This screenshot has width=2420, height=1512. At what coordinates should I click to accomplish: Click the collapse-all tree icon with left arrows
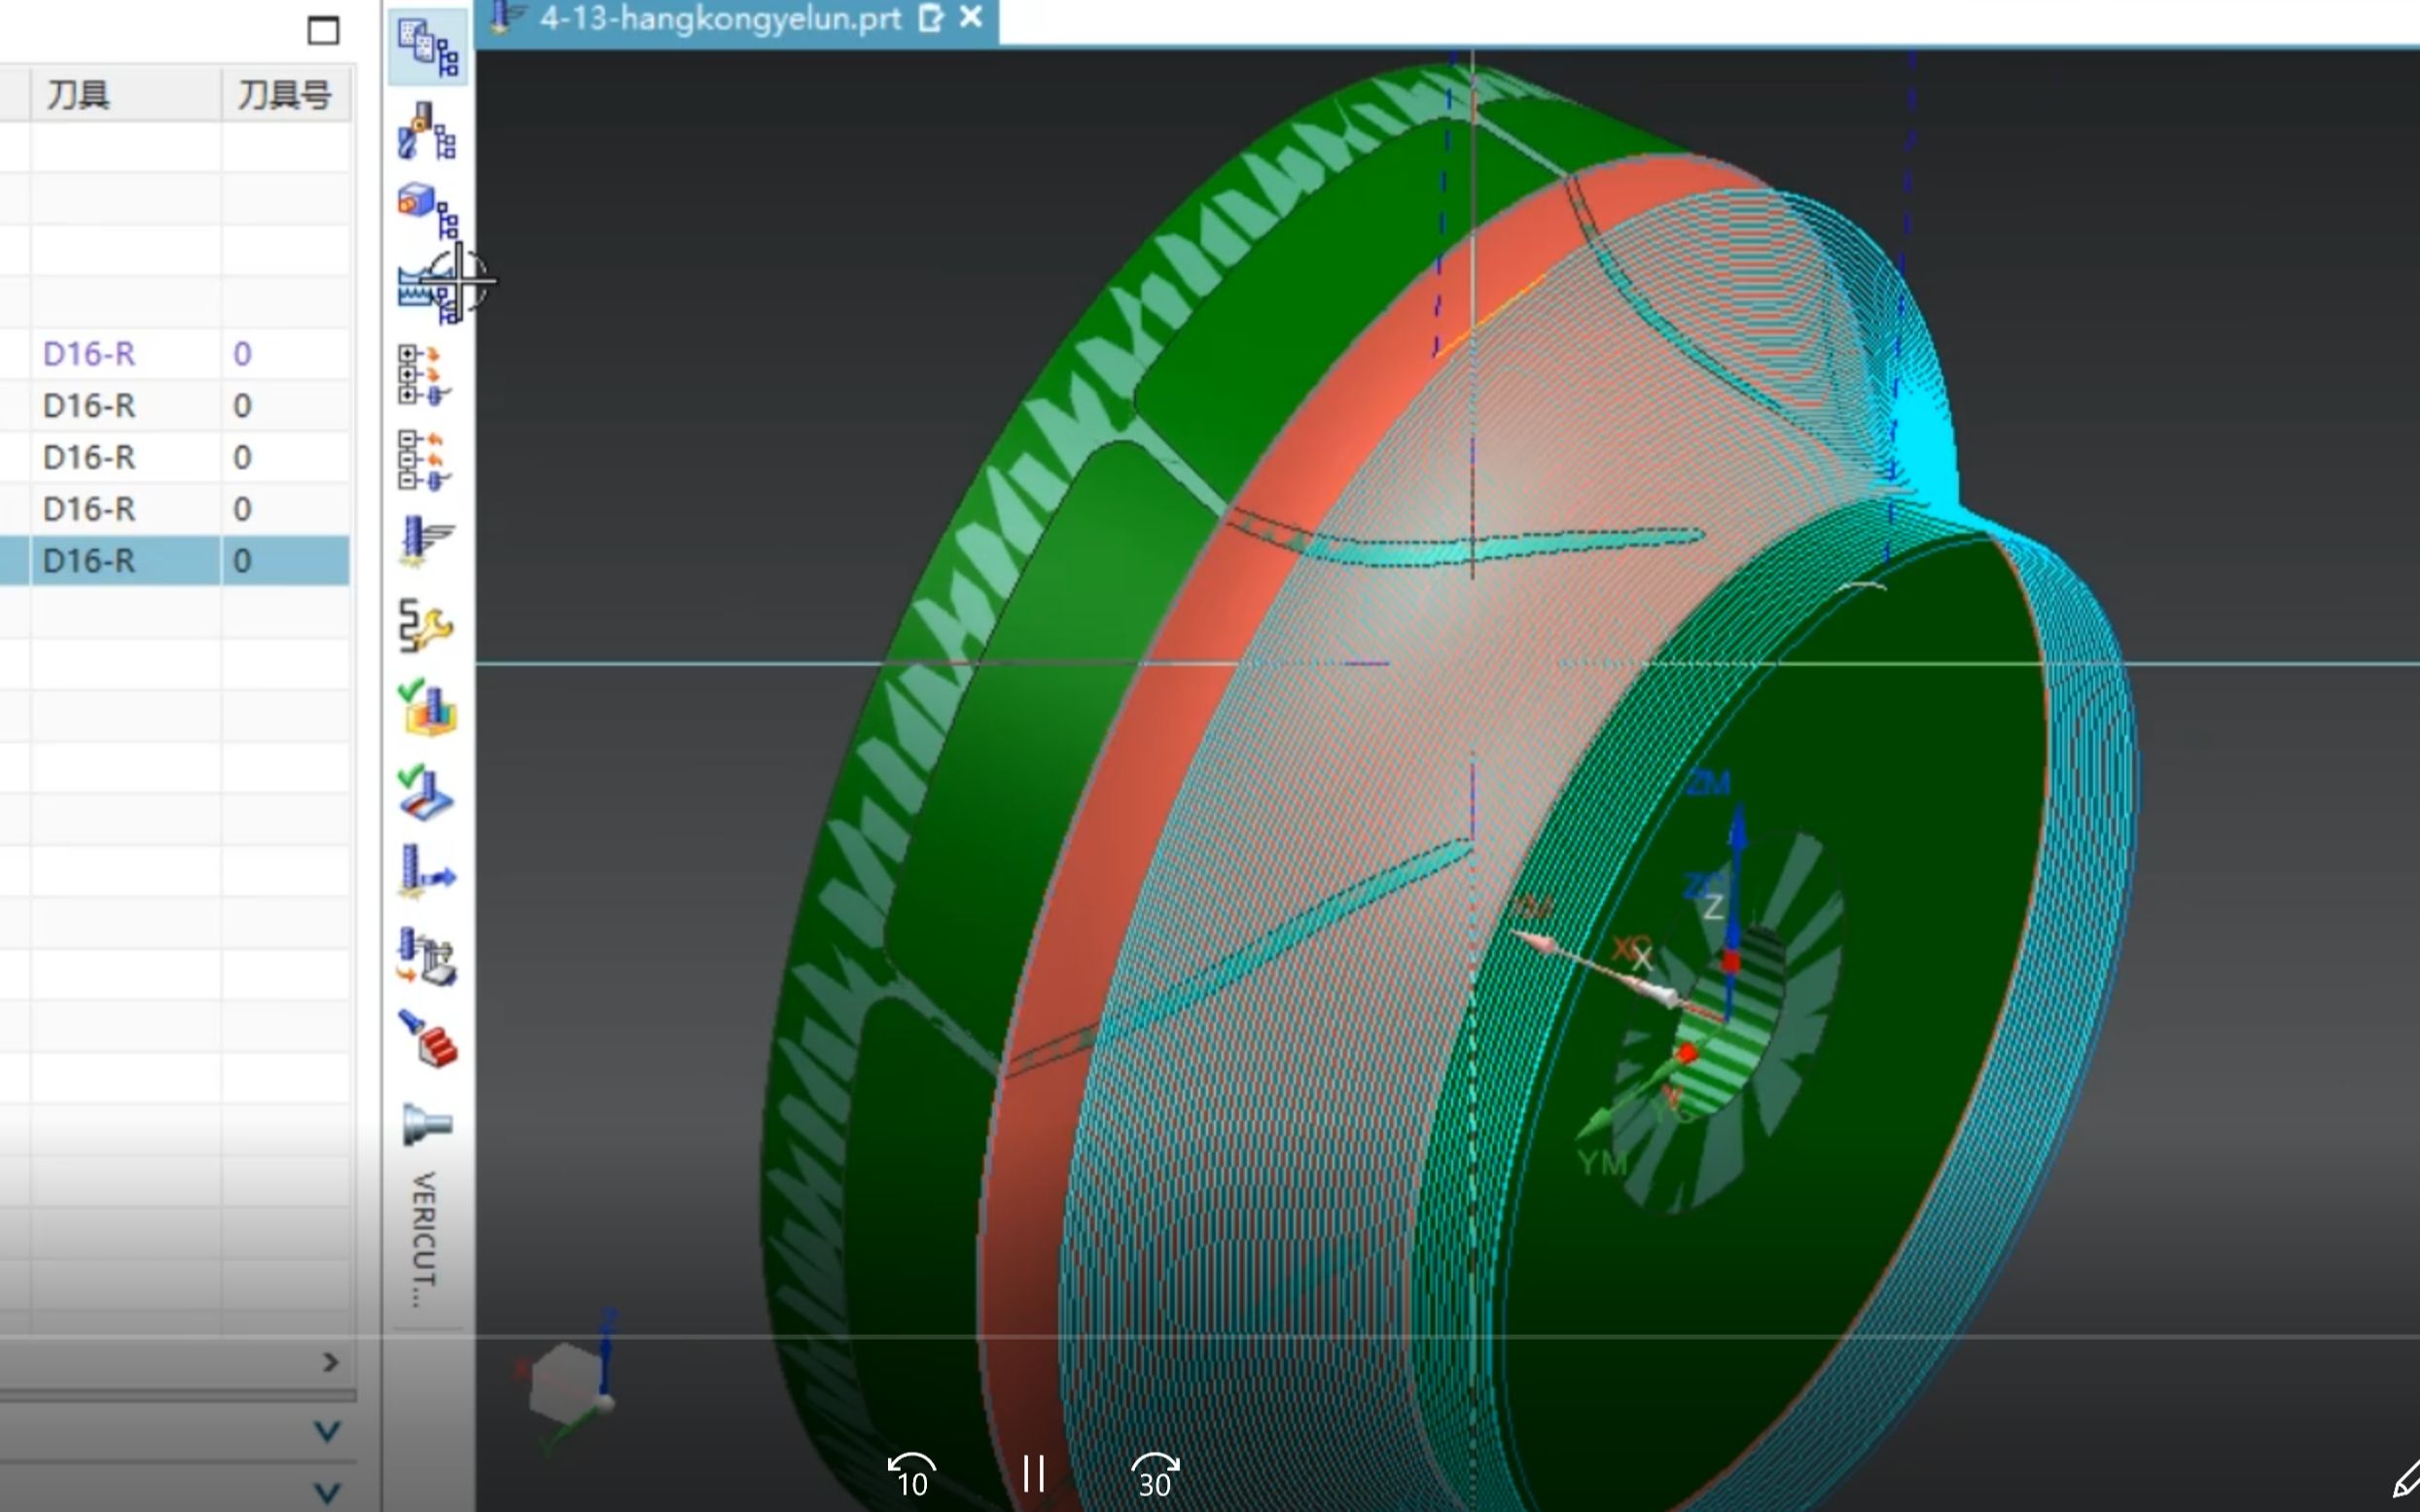tap(424, 460)
